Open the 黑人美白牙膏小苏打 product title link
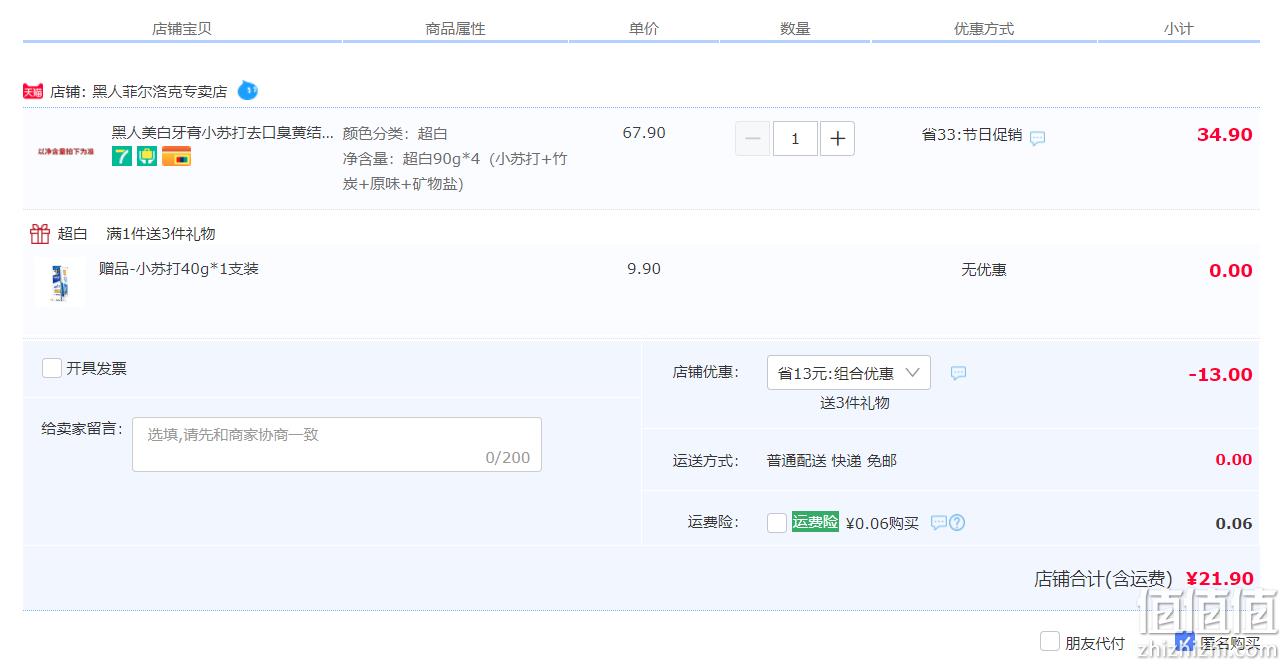The height and width of the screenshot is (667, 1287). click(223, 132)
